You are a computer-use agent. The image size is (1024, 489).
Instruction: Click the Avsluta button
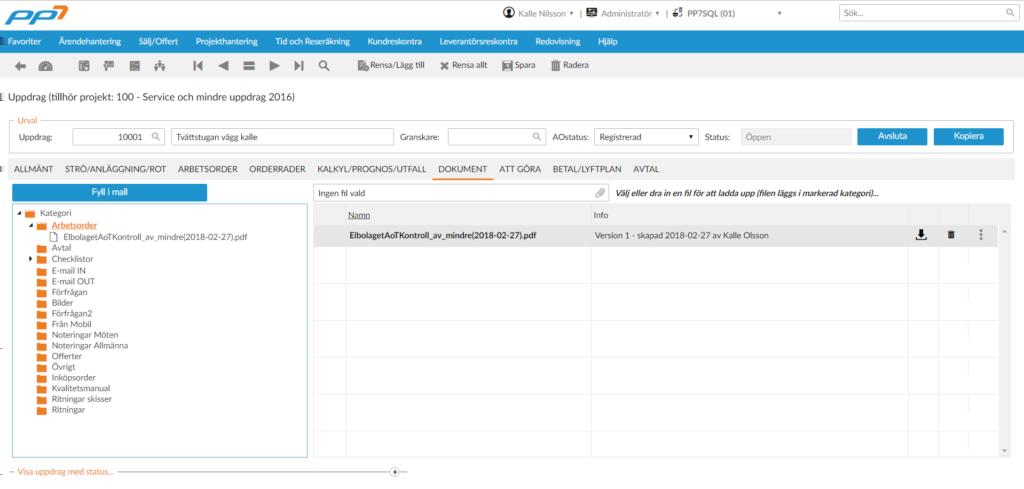point(891,136)
